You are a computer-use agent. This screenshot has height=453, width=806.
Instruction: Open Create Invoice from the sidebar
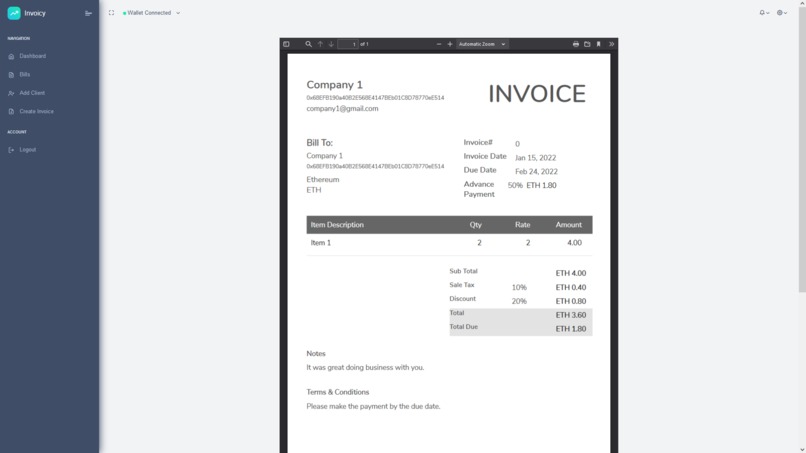click(36, 111)
